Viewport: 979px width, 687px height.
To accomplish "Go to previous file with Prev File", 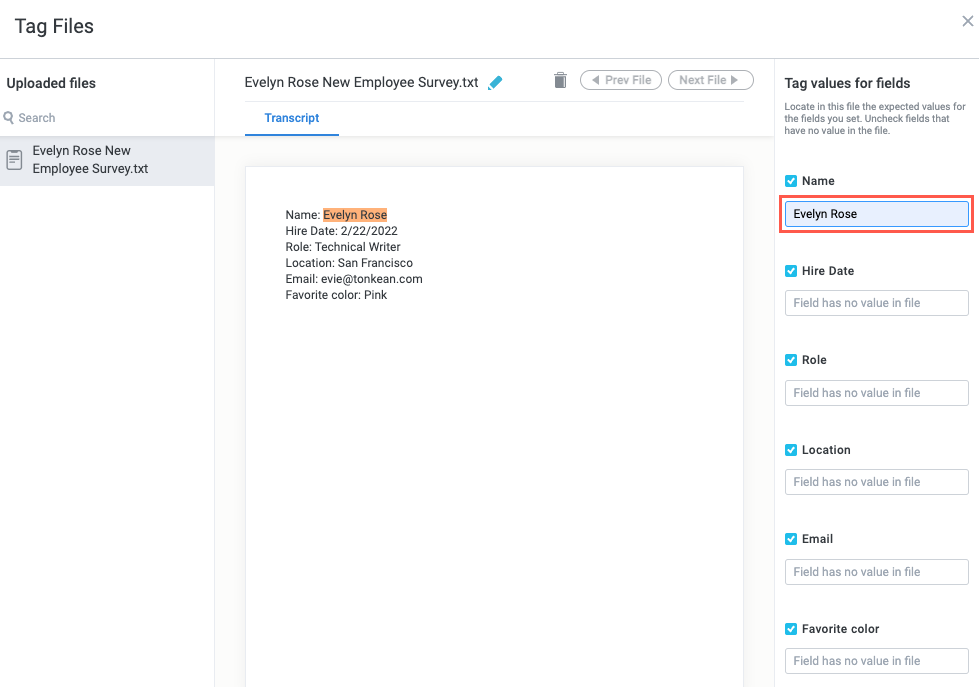I will pyautogui.click(x=621, y=80).
